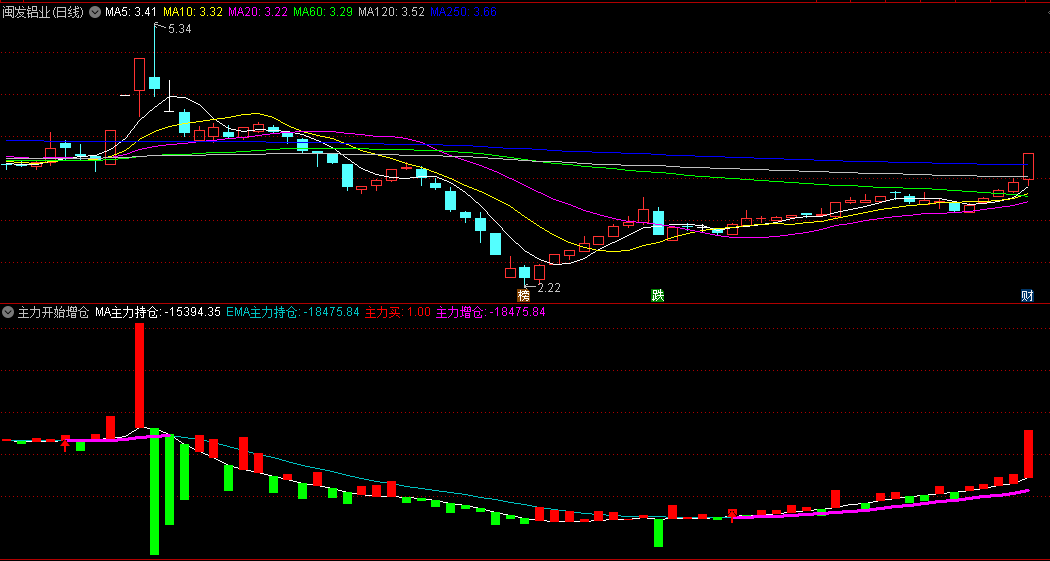Select the MA250: 3.66 label
The width and height of the screenshot is (1050, 561).
tap(463, 12)
